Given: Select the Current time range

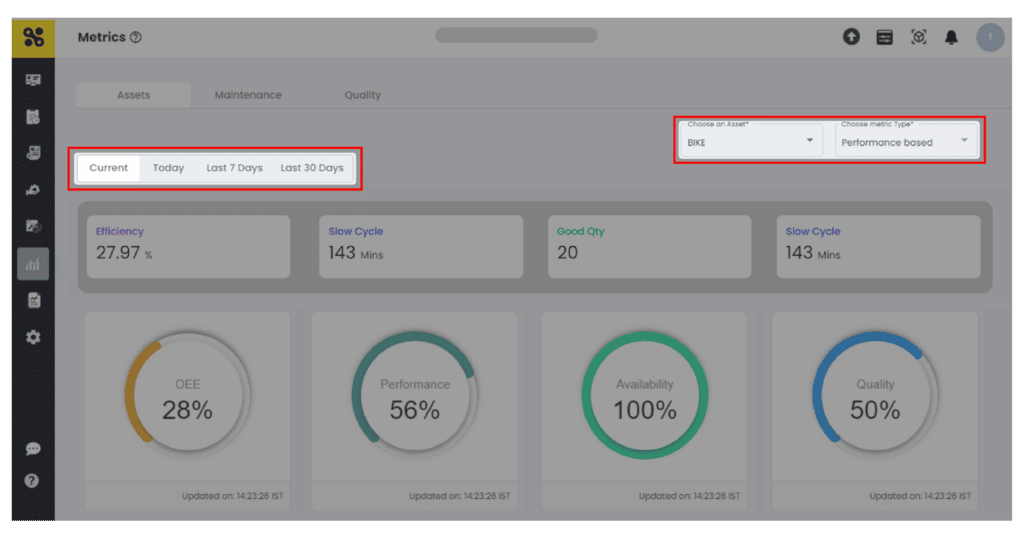Looking at the screenshot, I should [x=108, y=168].
